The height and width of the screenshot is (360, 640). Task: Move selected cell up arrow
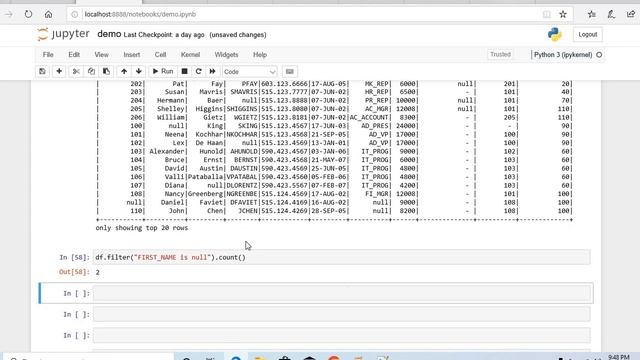click(124, 71)
